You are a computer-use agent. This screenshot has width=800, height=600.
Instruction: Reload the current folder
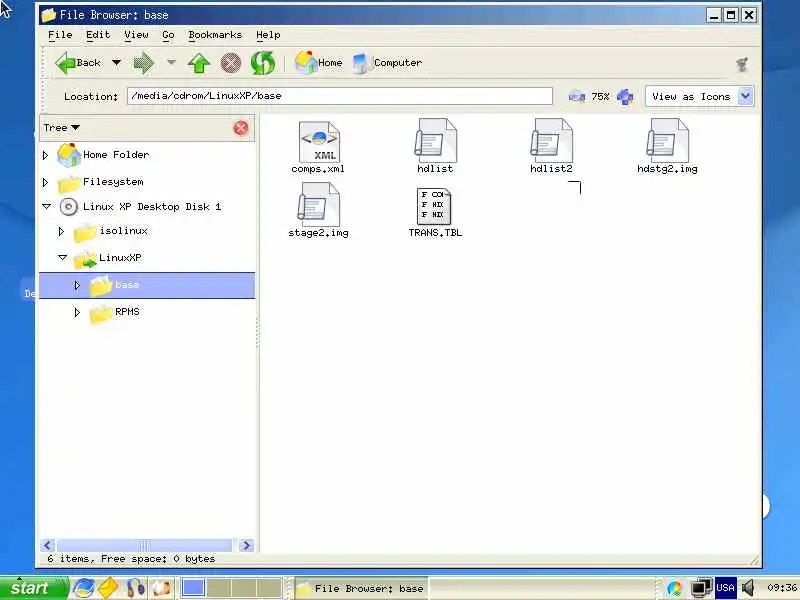click(263, 63)
